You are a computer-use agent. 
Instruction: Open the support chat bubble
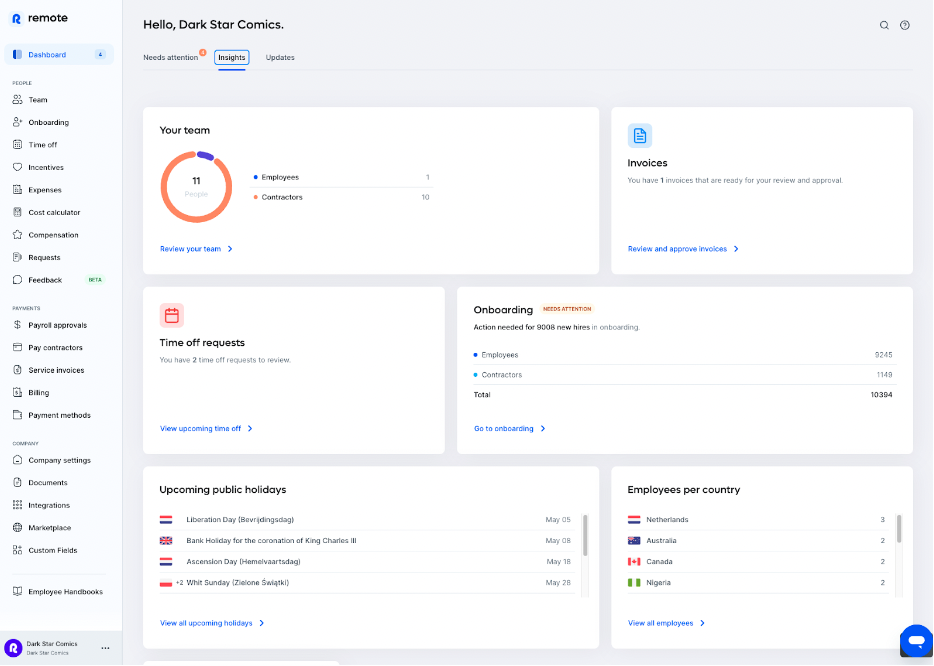pos(915,641)
